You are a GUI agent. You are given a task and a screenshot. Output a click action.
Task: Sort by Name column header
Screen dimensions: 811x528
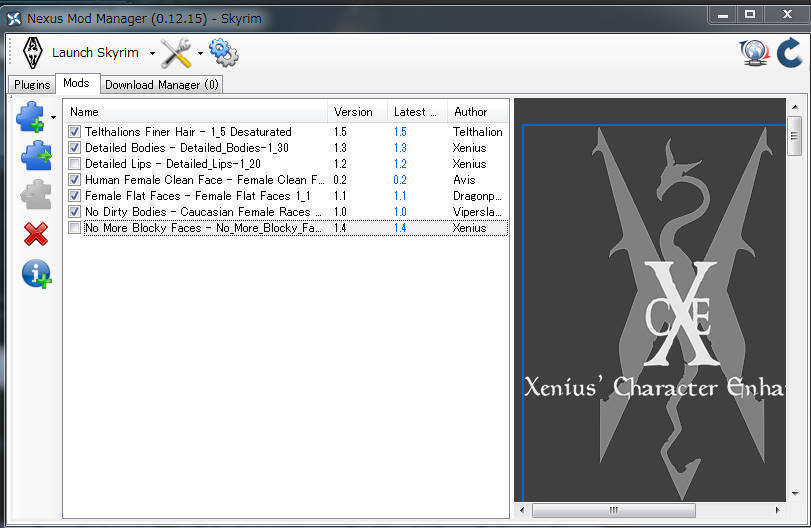196,112
